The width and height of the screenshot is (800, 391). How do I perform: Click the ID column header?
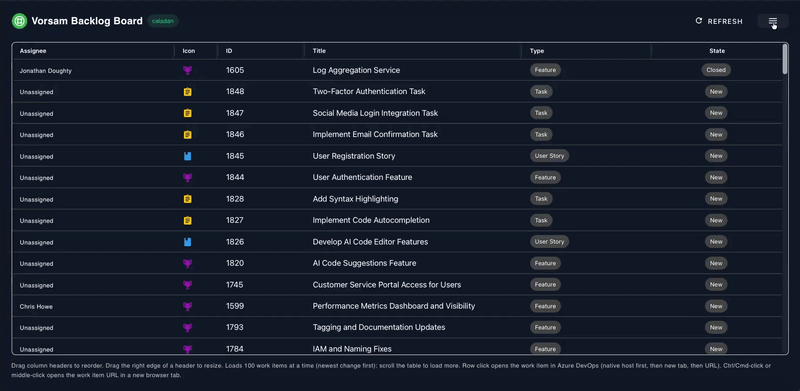click(261, 51)
